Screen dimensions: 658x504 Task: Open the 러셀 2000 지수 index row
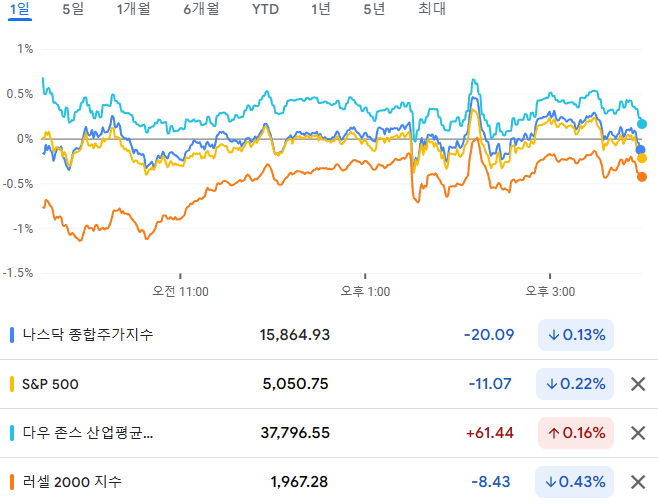coord(329,482)
